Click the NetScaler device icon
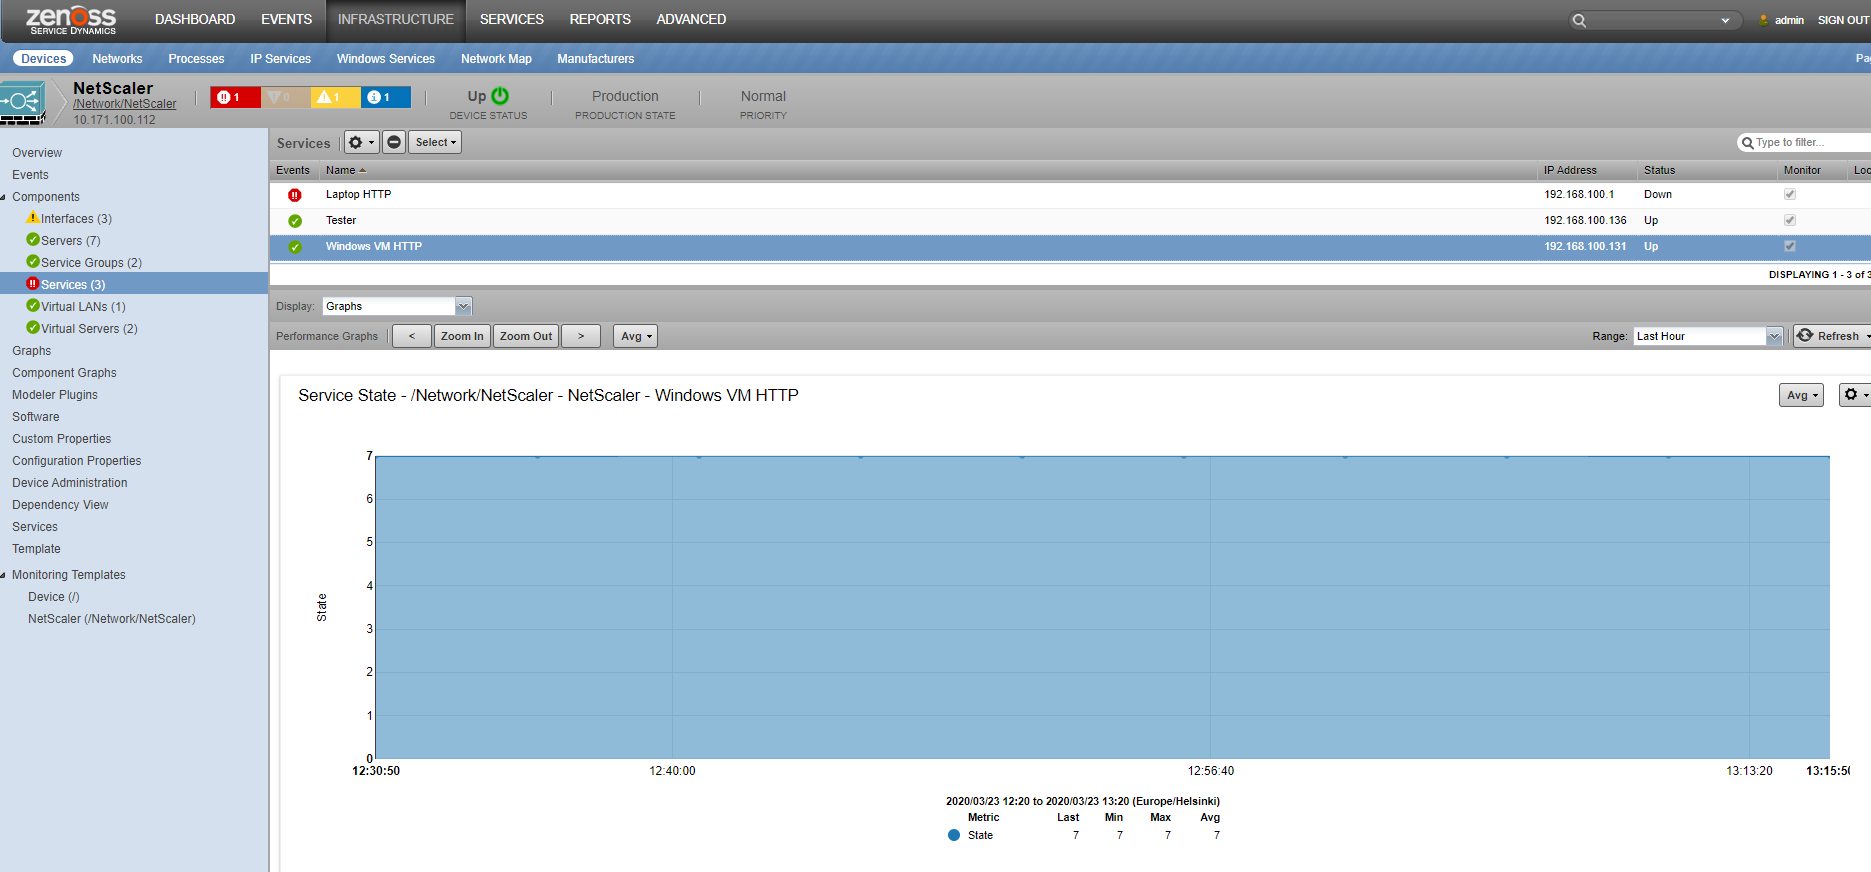The height and width of the screenshot is (872, 1871). point(23,103)
